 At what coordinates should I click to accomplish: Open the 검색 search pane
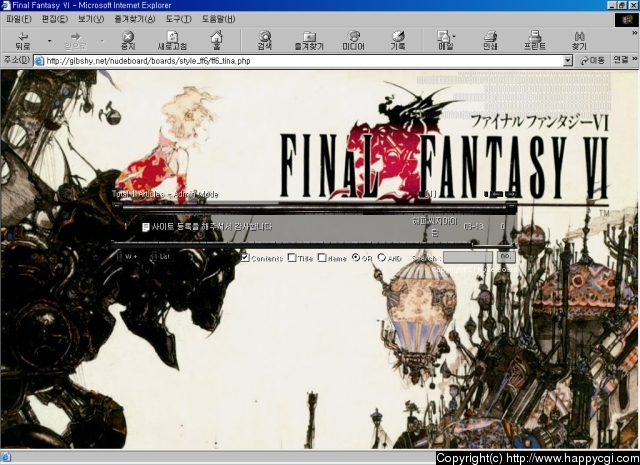265,41
